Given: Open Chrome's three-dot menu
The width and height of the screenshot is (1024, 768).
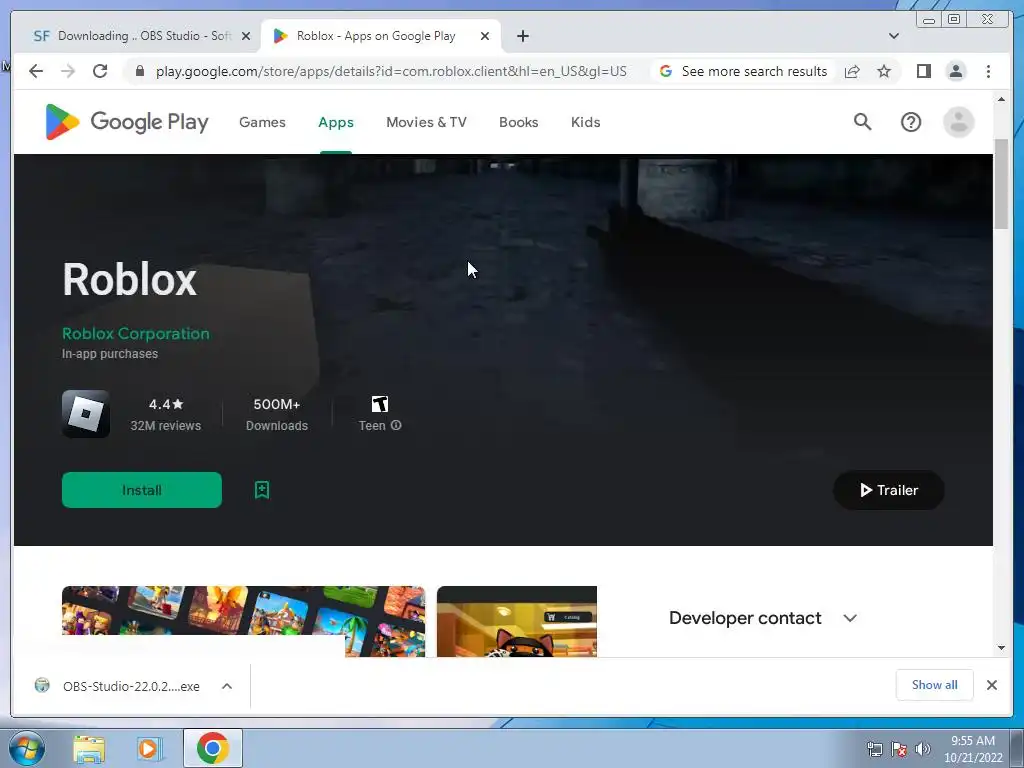Looking at the screenshot, I should click(988, 71).
